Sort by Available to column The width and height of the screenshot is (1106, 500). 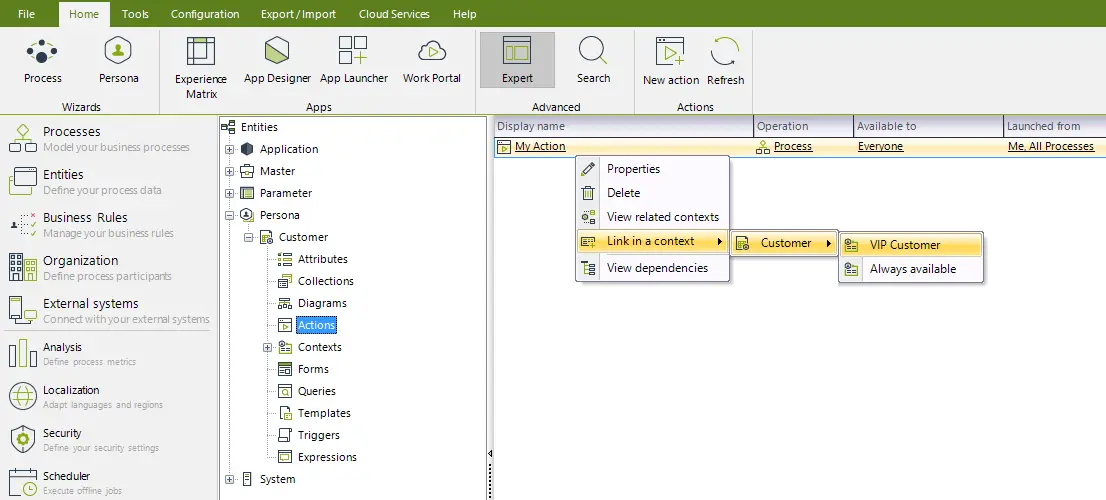tap(928, 126)
